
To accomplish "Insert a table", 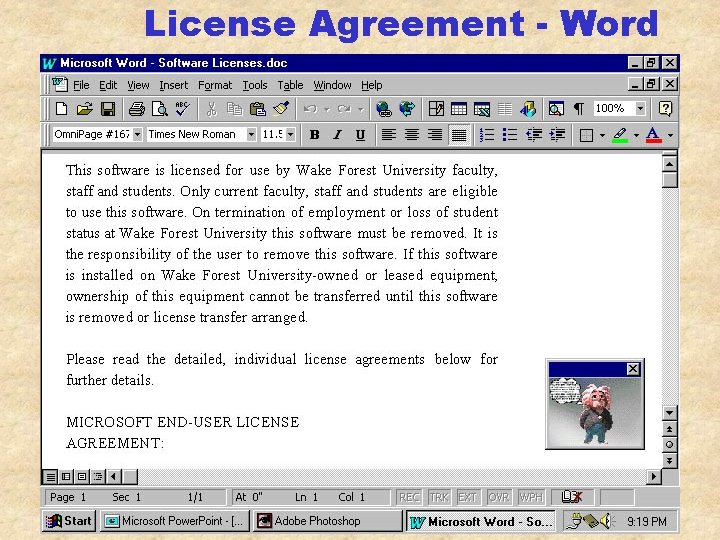I will coord(459,109).
